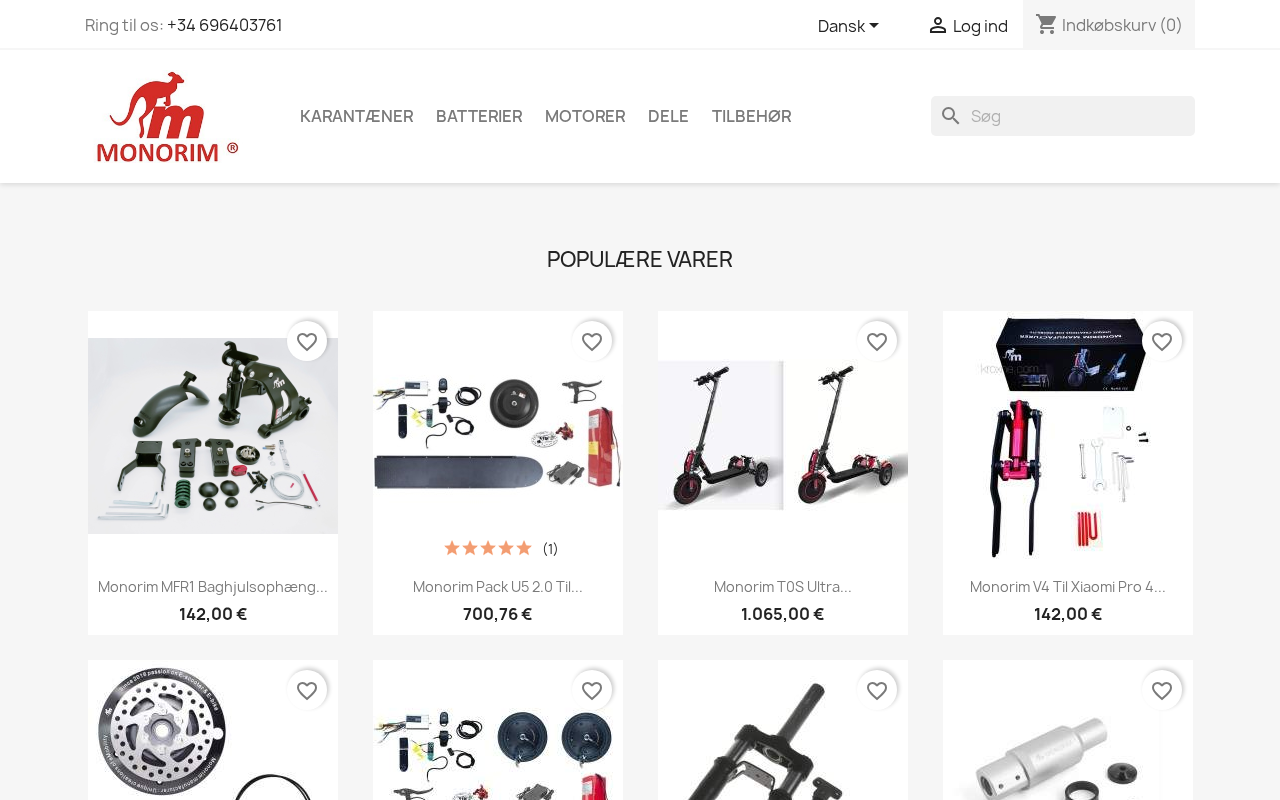Click the Log ind link

[980, 26]
